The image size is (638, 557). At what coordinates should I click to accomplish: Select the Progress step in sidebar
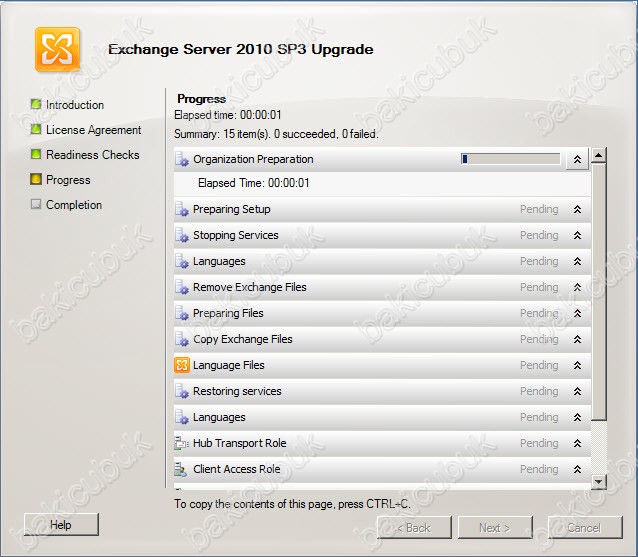pyautogui.click(x=68, y=180)
